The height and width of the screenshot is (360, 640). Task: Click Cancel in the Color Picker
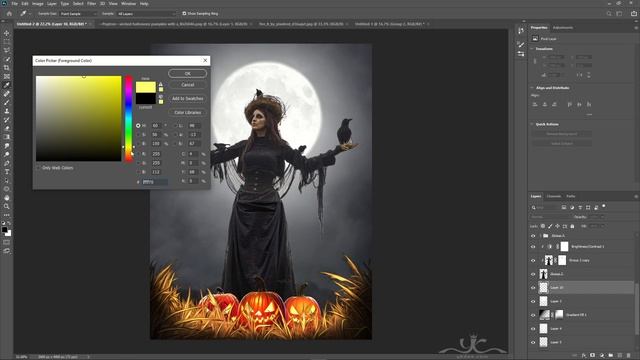pyautogui.click(x=187, y=85)
